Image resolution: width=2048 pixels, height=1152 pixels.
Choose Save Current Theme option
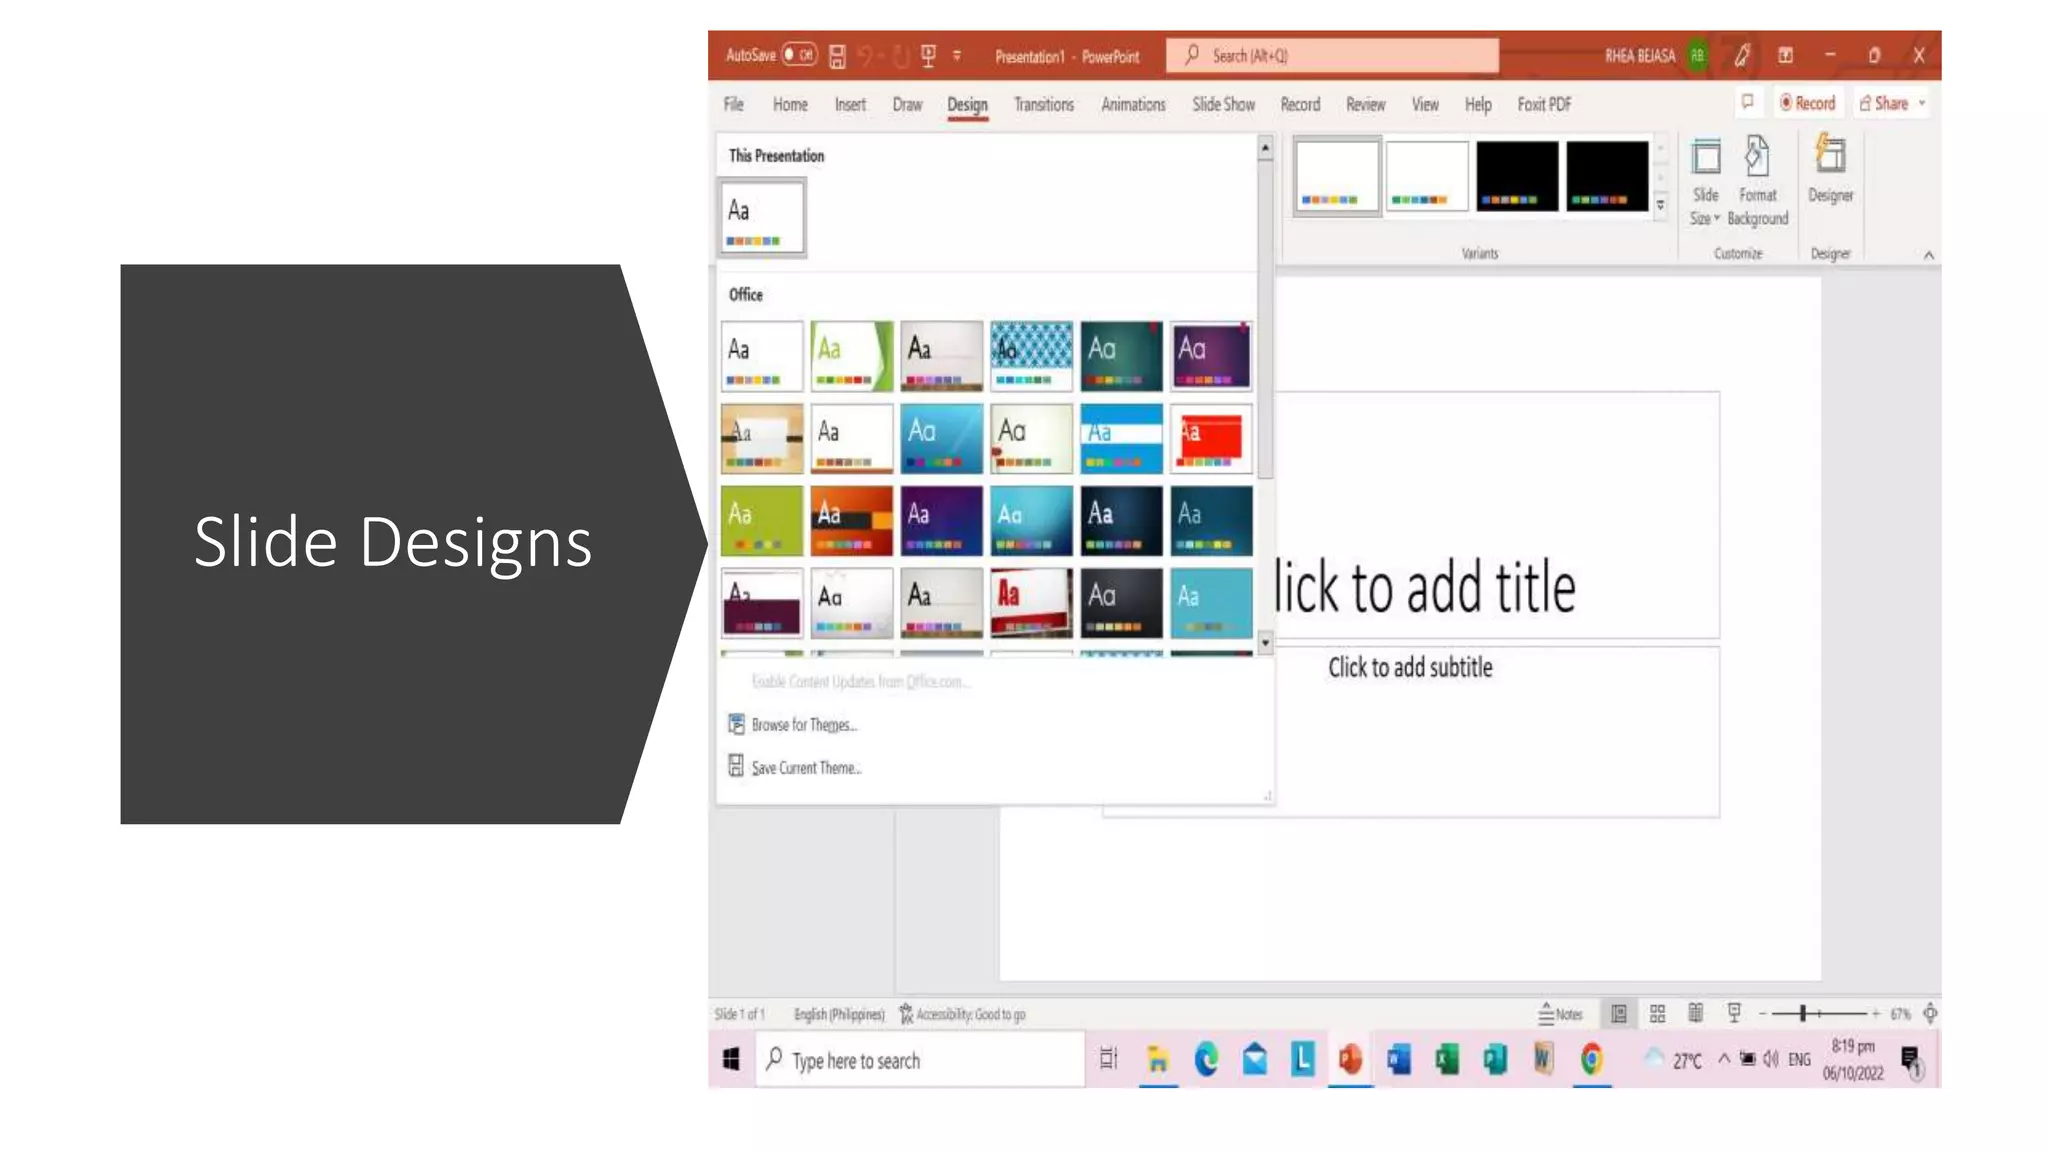click(805, 768)
